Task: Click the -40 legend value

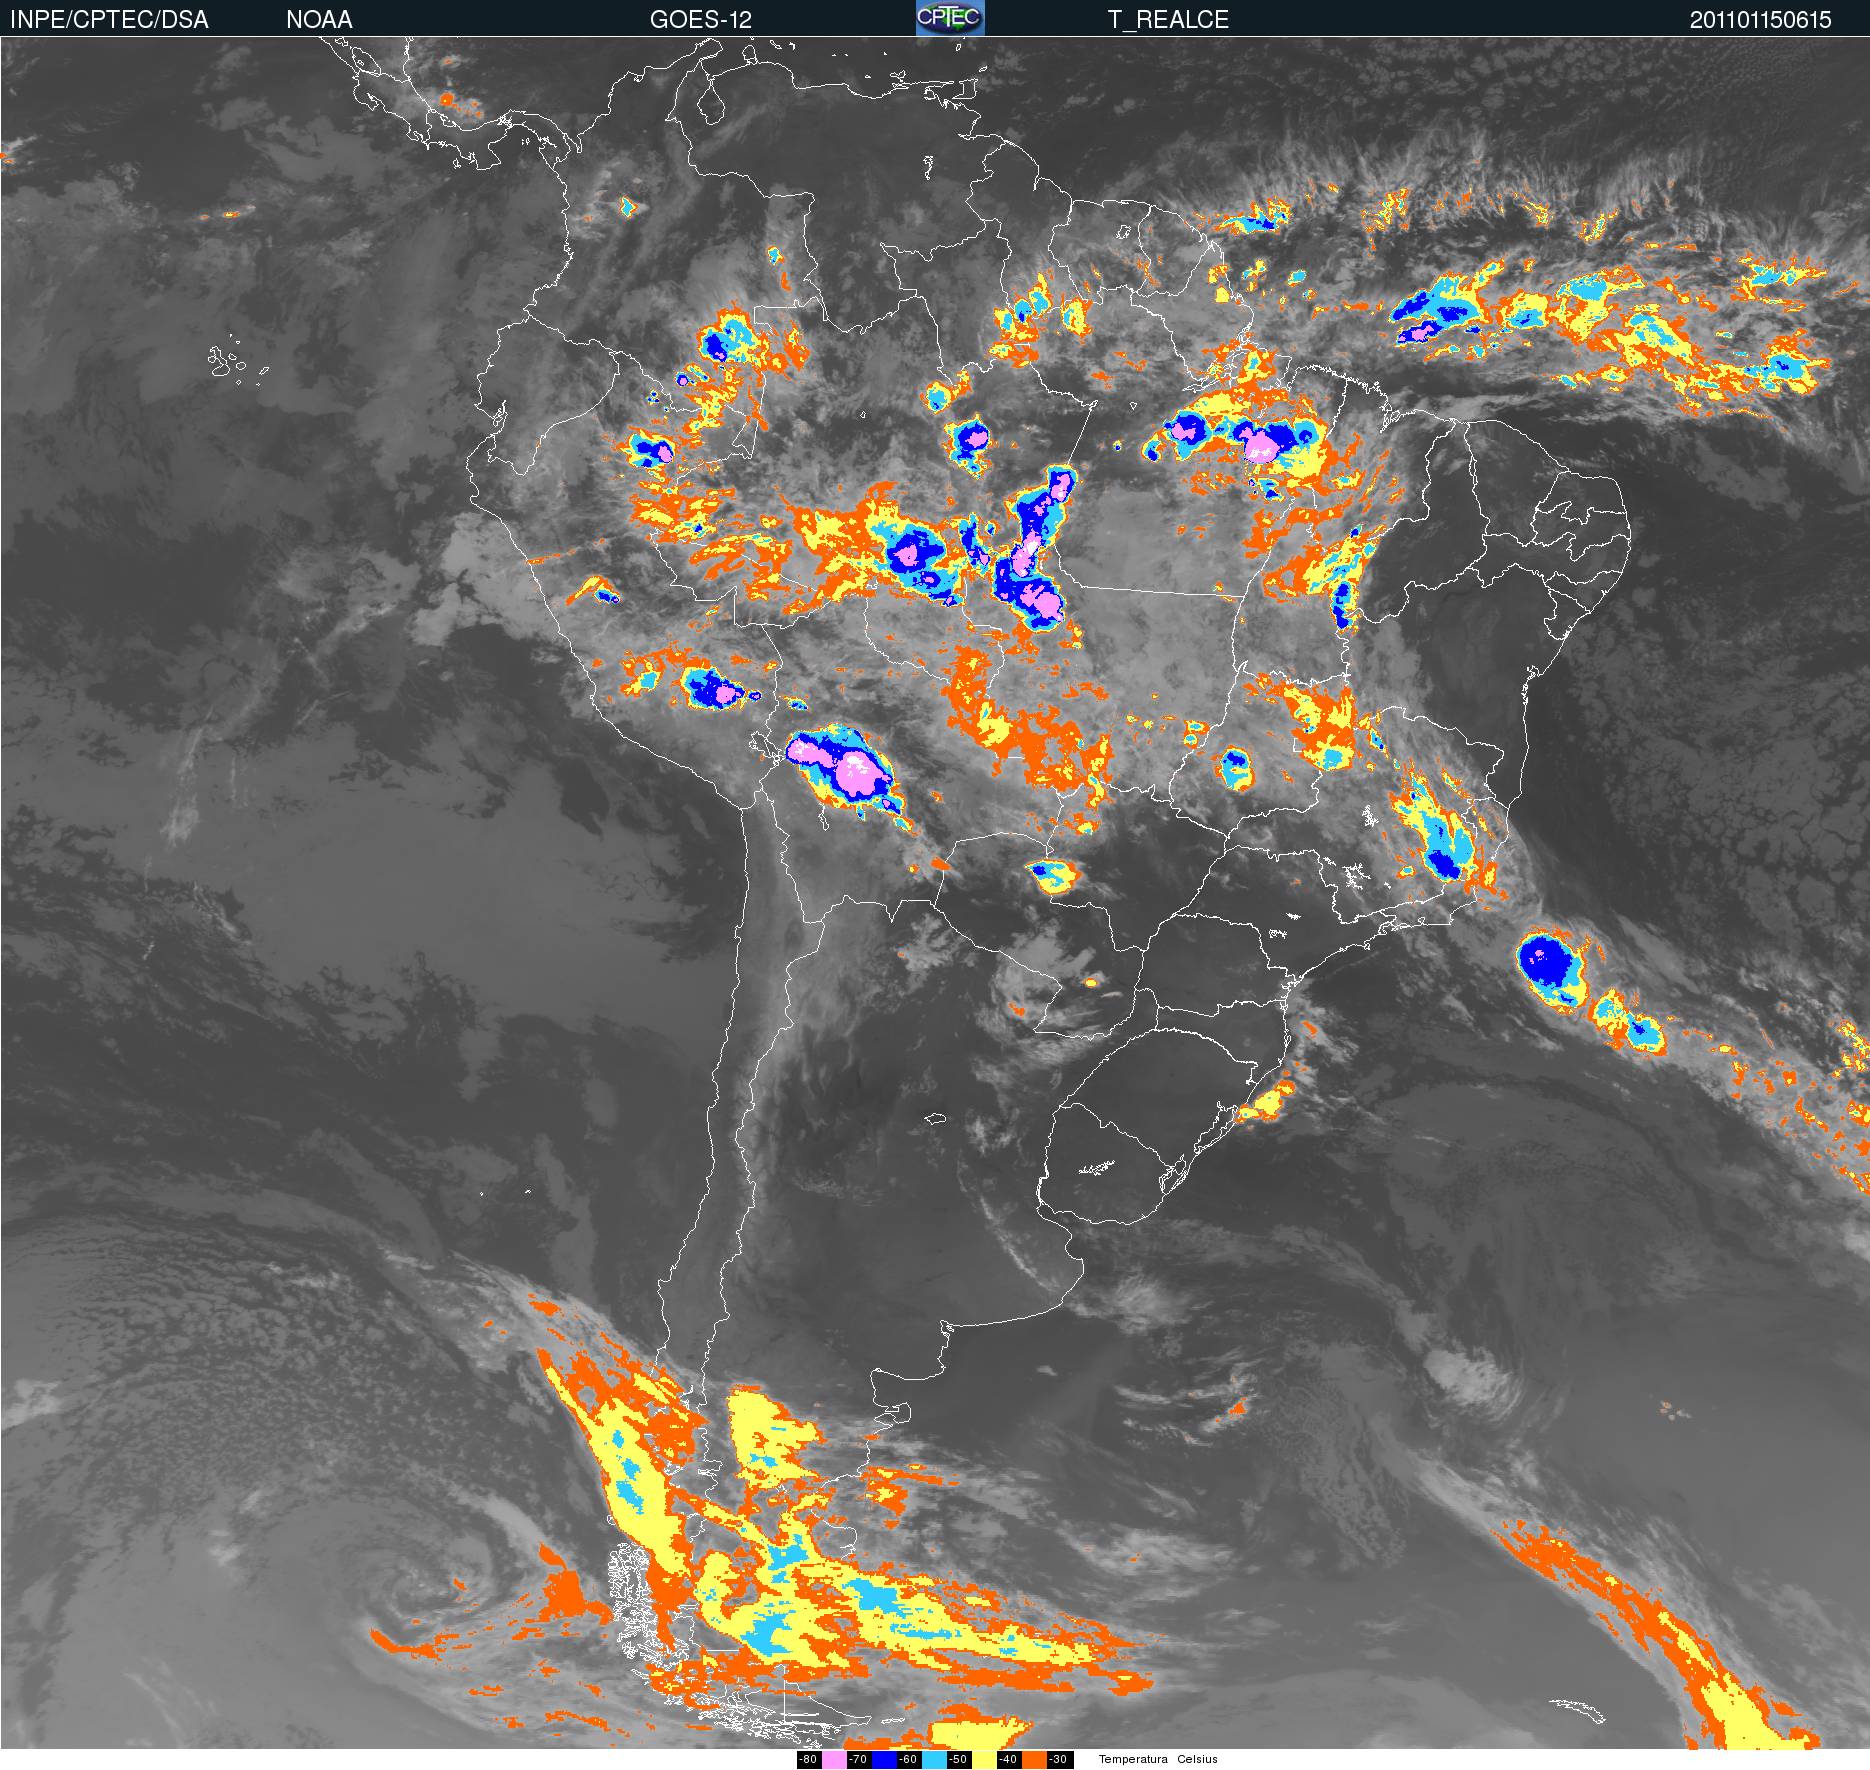Action: coord(1008,1760)
